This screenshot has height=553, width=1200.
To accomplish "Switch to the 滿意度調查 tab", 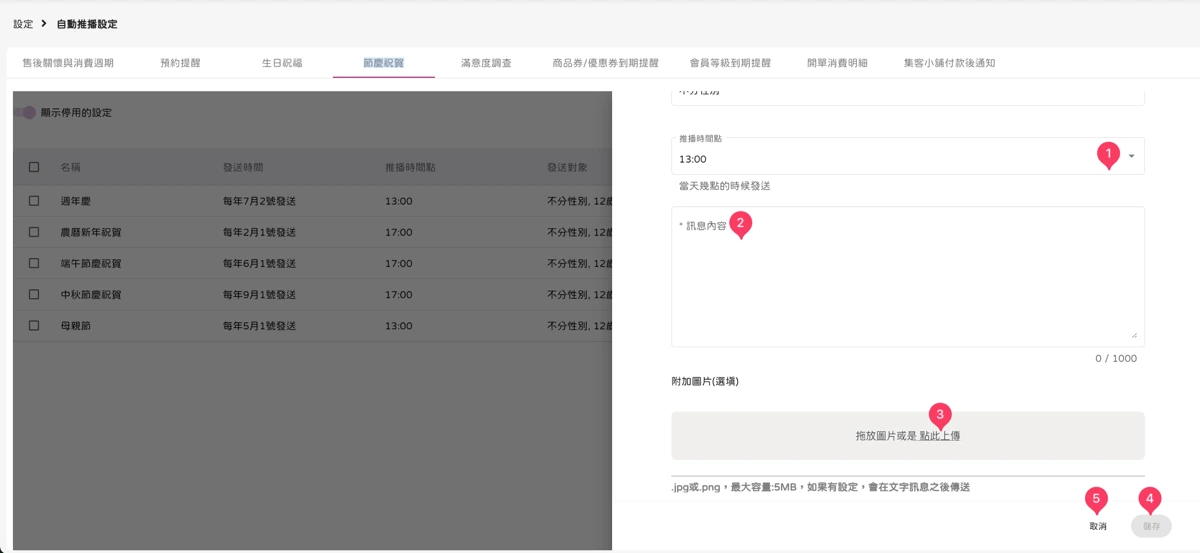I will coord(486,63).
